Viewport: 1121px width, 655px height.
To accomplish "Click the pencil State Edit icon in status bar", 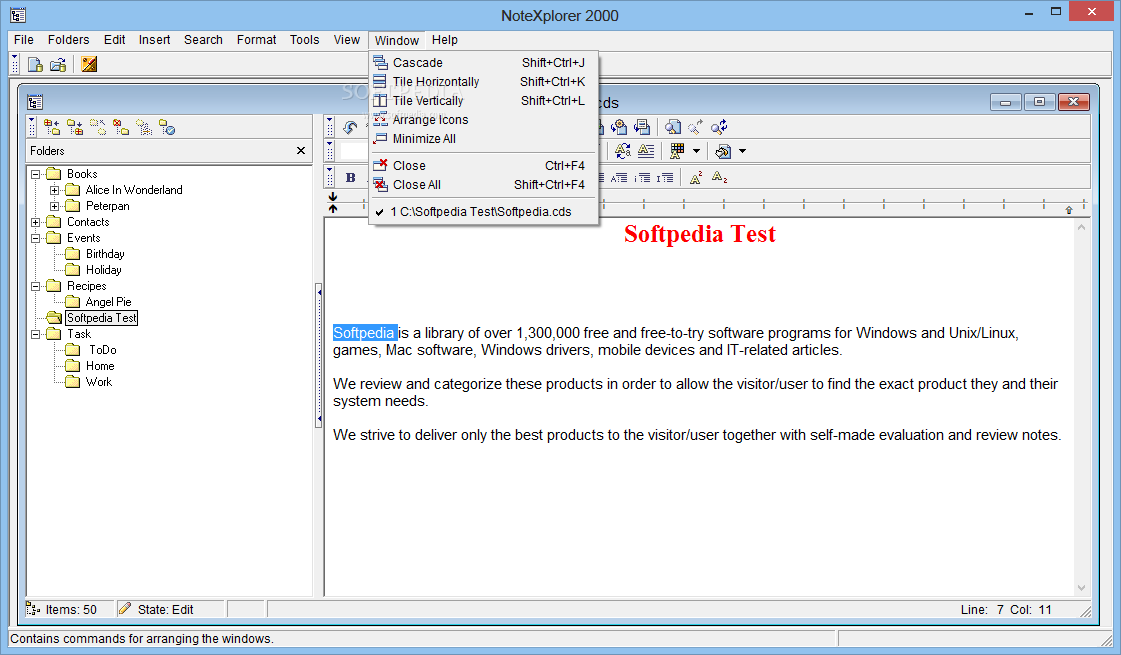I will coord(125,609).
